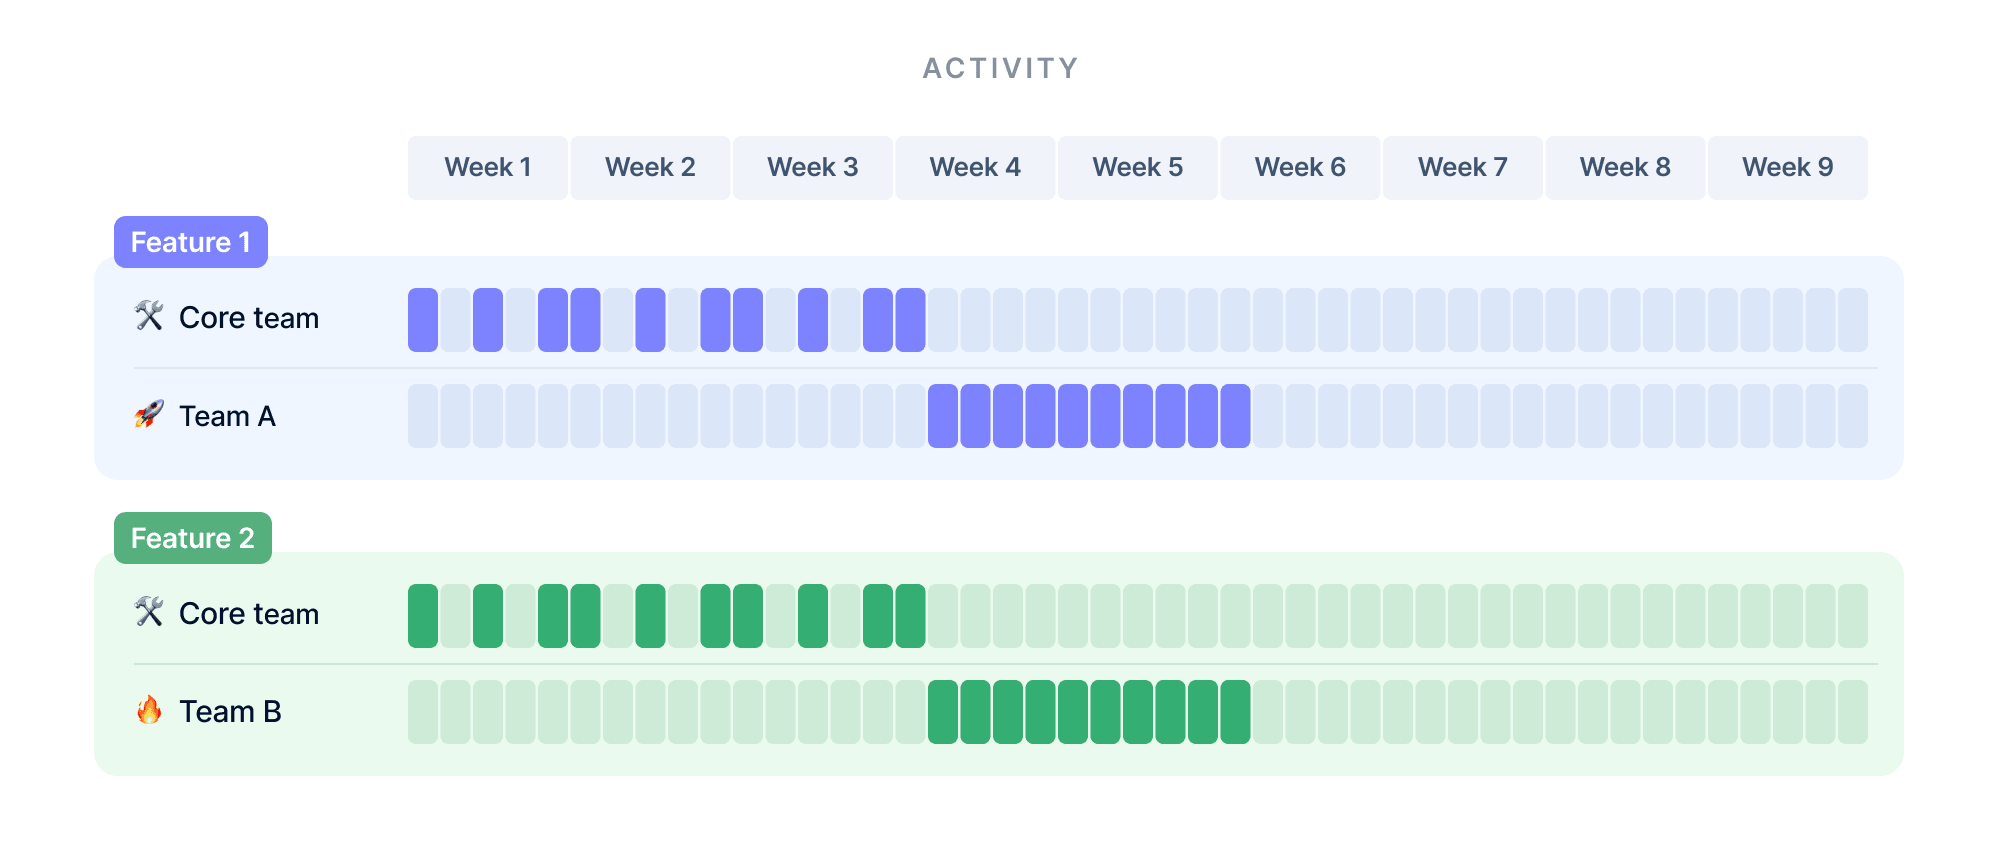Click first green block in Feature 2 Core team
Viewport: 2000px width, 850px height.
423,616
